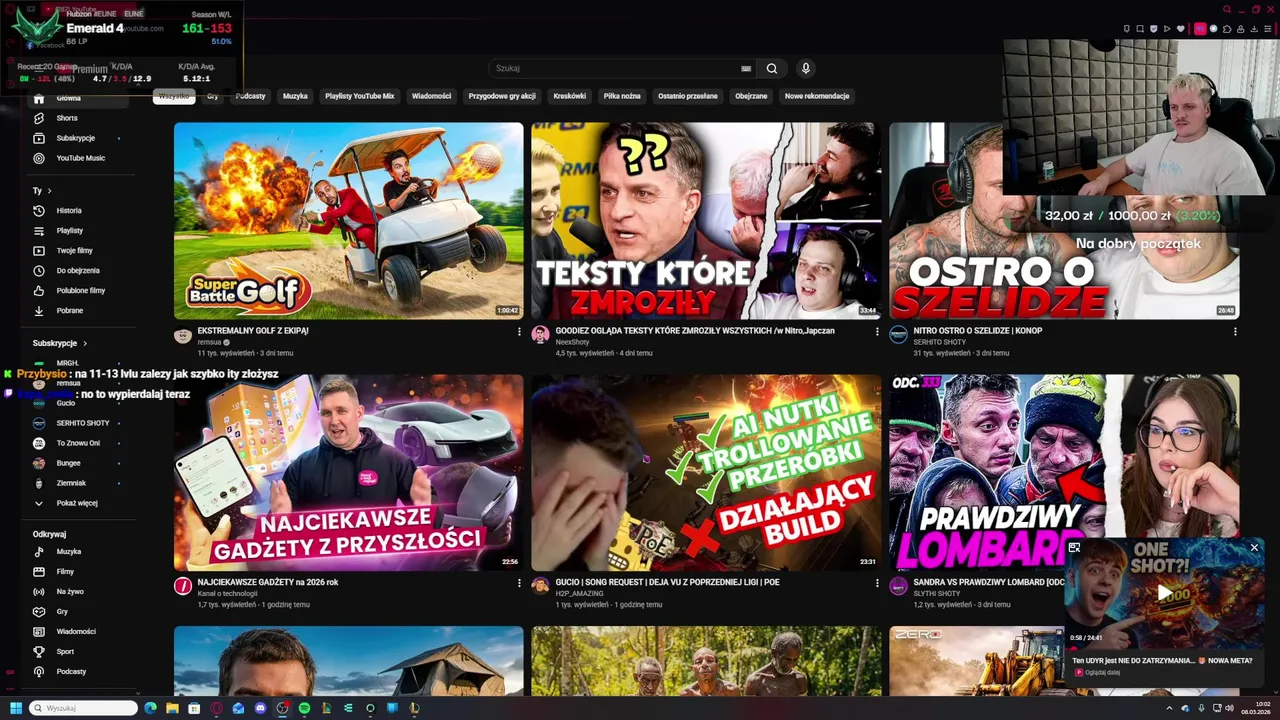Image resolution: width=1280 pixels, height=720 pixels.
Task: Open the browser snapshot tool icon
Action: point(1140,29)
